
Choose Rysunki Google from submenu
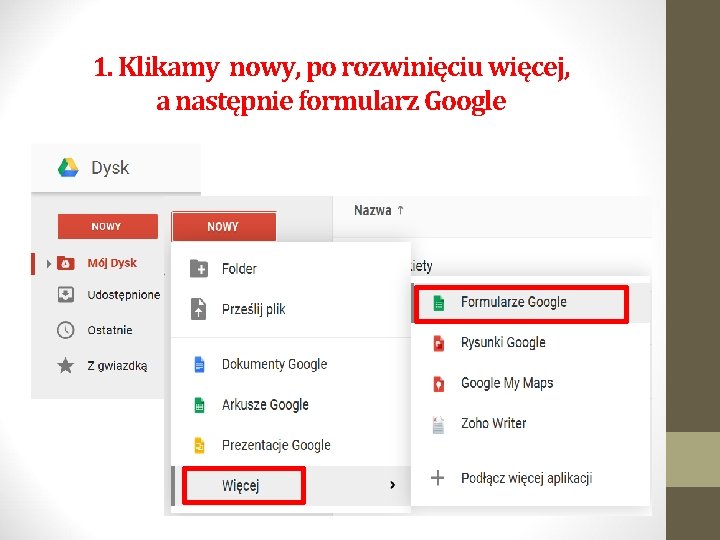click(531, 343)
